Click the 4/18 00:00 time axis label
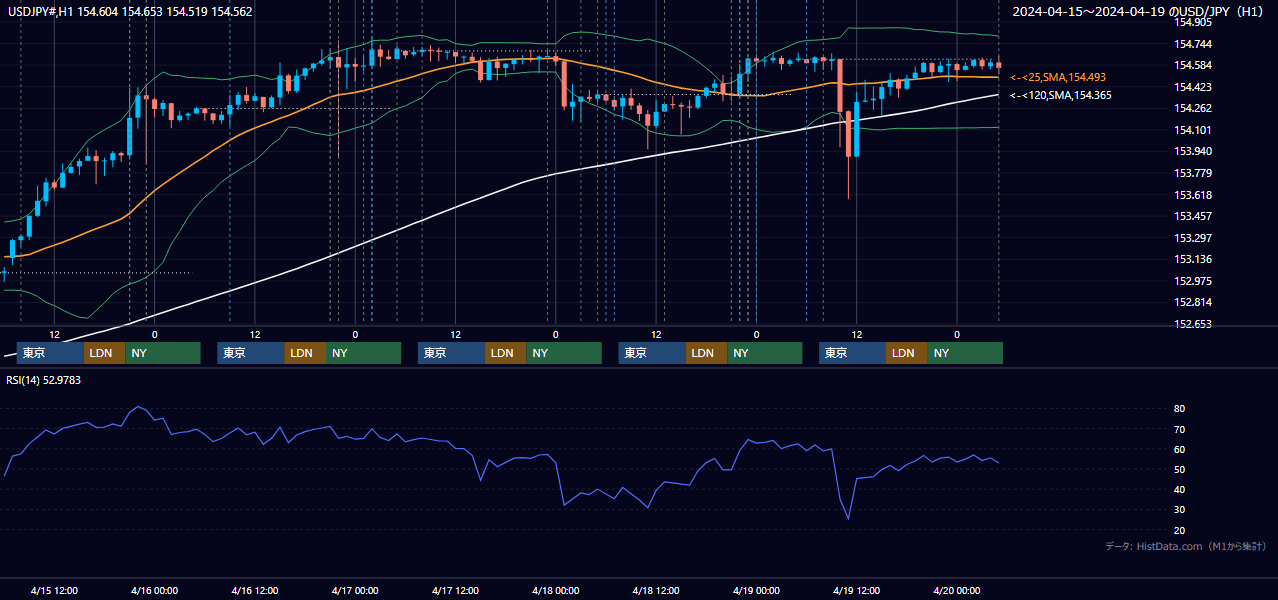The width and height of the screenshot is (1278, 600). pyautogui.click(x=555, y=591)
